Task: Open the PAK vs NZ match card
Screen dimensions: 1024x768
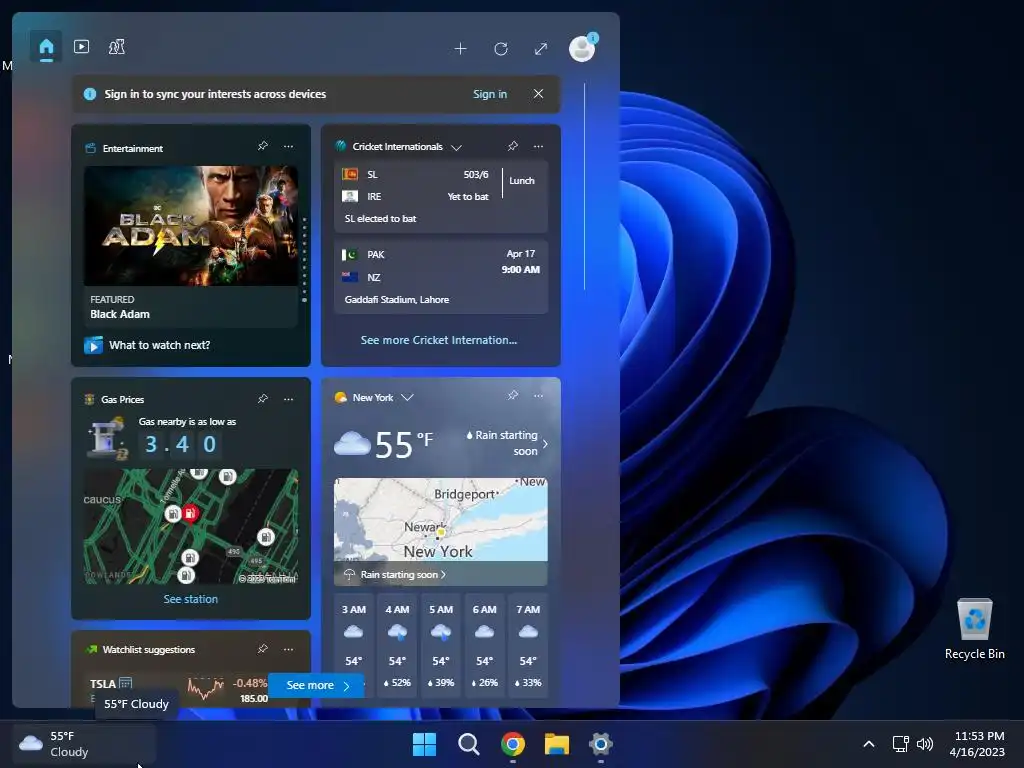Action: pos(441,277)
